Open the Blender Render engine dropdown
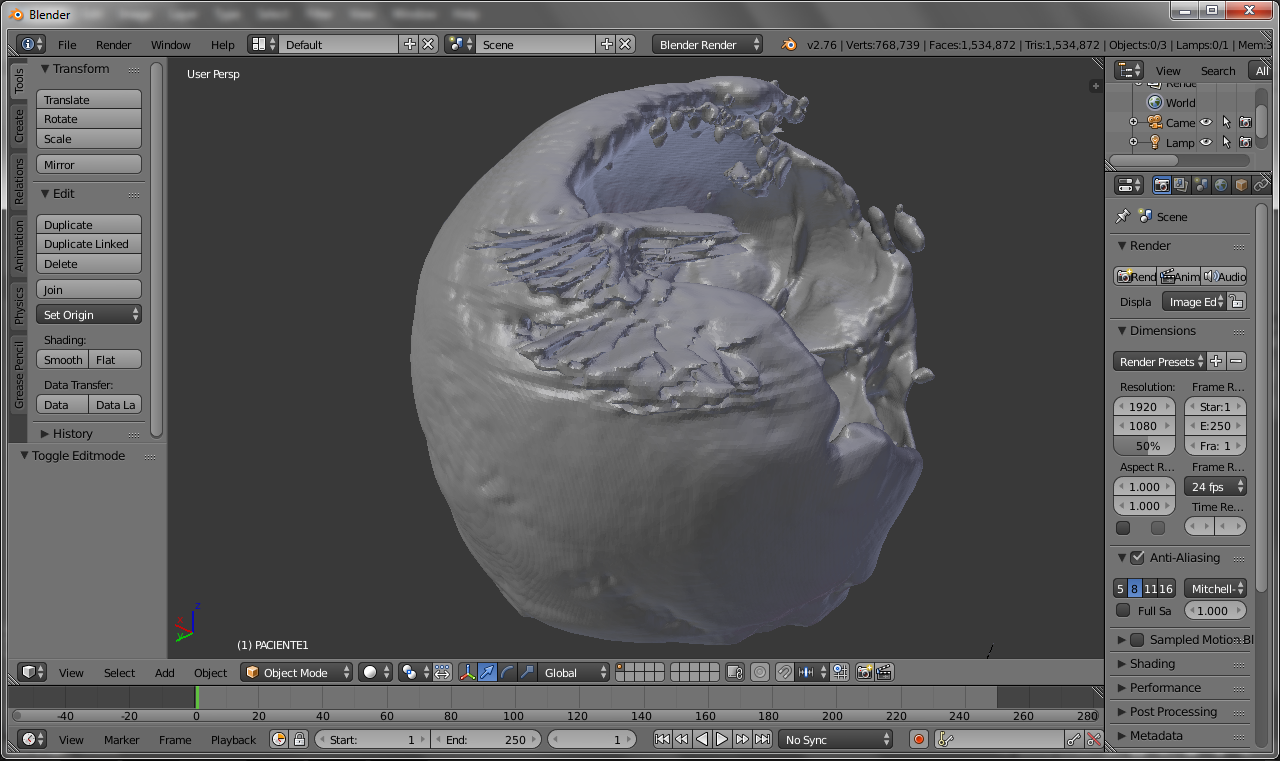The height and width of the screenshot is (761, 1280). pos(707,45)
